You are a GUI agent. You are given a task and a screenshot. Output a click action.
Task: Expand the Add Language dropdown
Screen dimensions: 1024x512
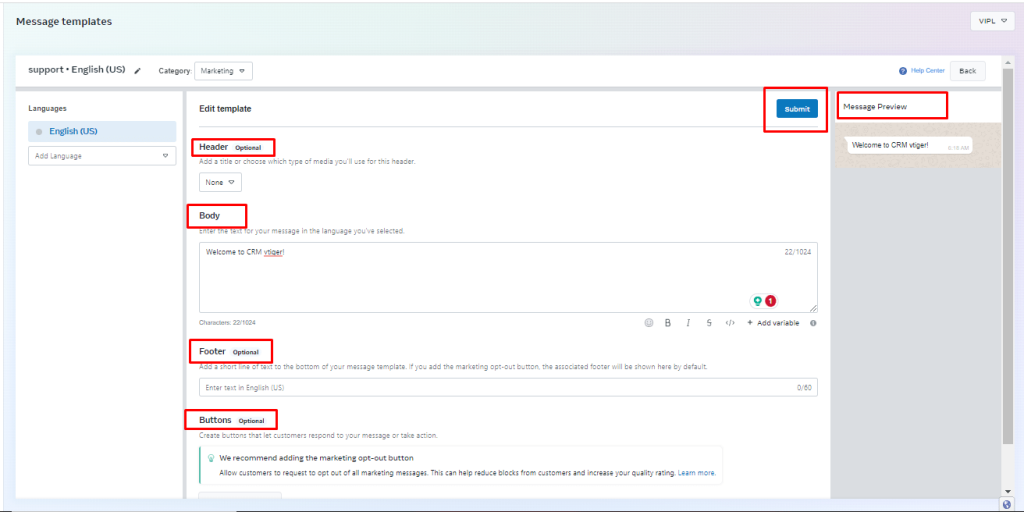(102, 156)
